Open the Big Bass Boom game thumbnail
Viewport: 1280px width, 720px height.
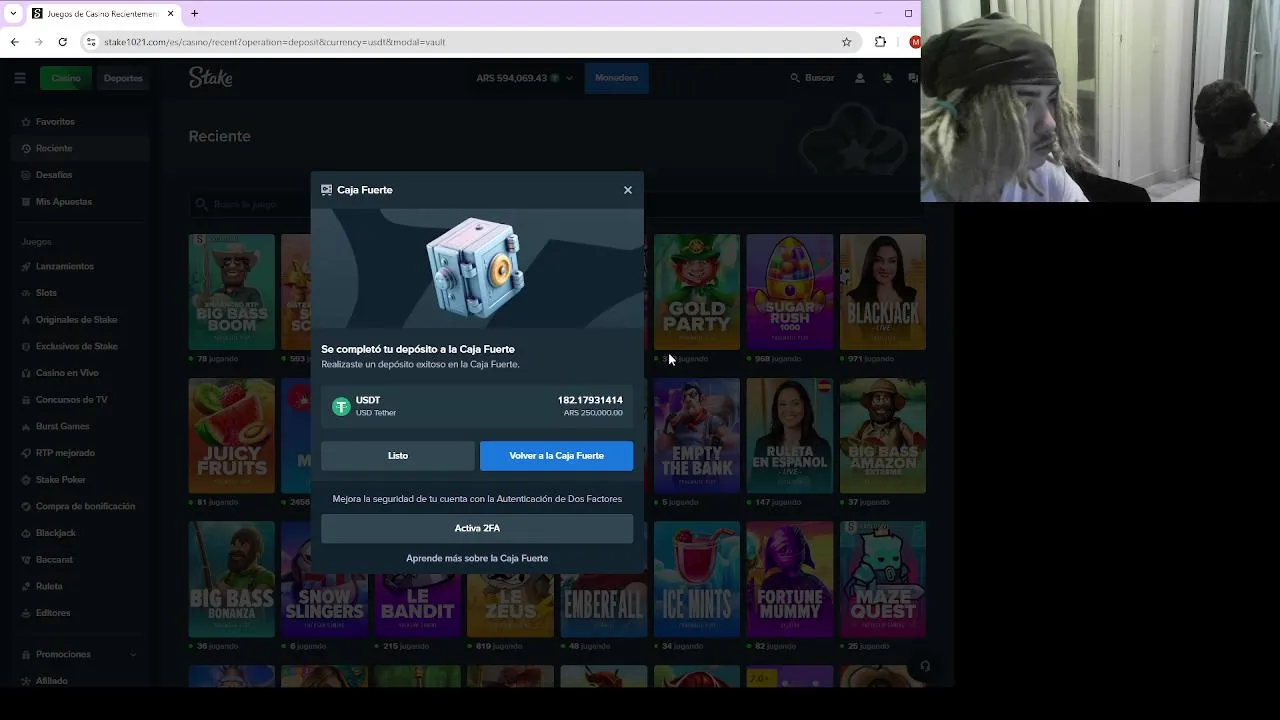tap(232, 292)
